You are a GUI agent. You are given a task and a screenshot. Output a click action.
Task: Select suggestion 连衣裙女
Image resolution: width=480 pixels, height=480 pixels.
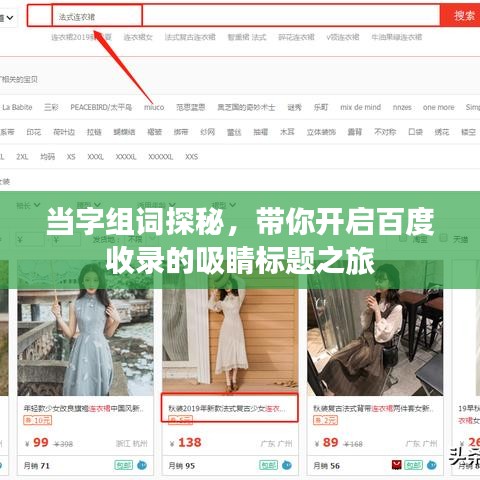click(x=138, y=37)
